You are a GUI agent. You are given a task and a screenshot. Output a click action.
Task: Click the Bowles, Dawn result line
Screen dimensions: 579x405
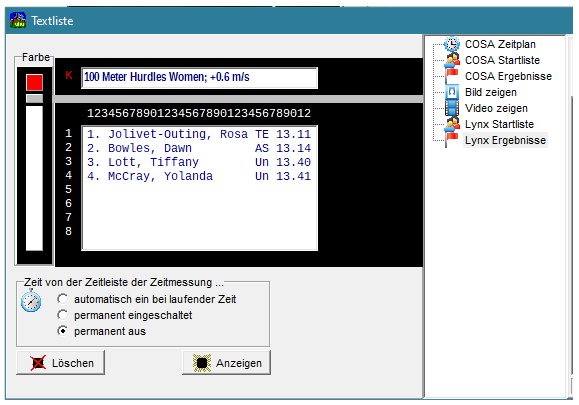pyautogui.click(x=199, y=148)
